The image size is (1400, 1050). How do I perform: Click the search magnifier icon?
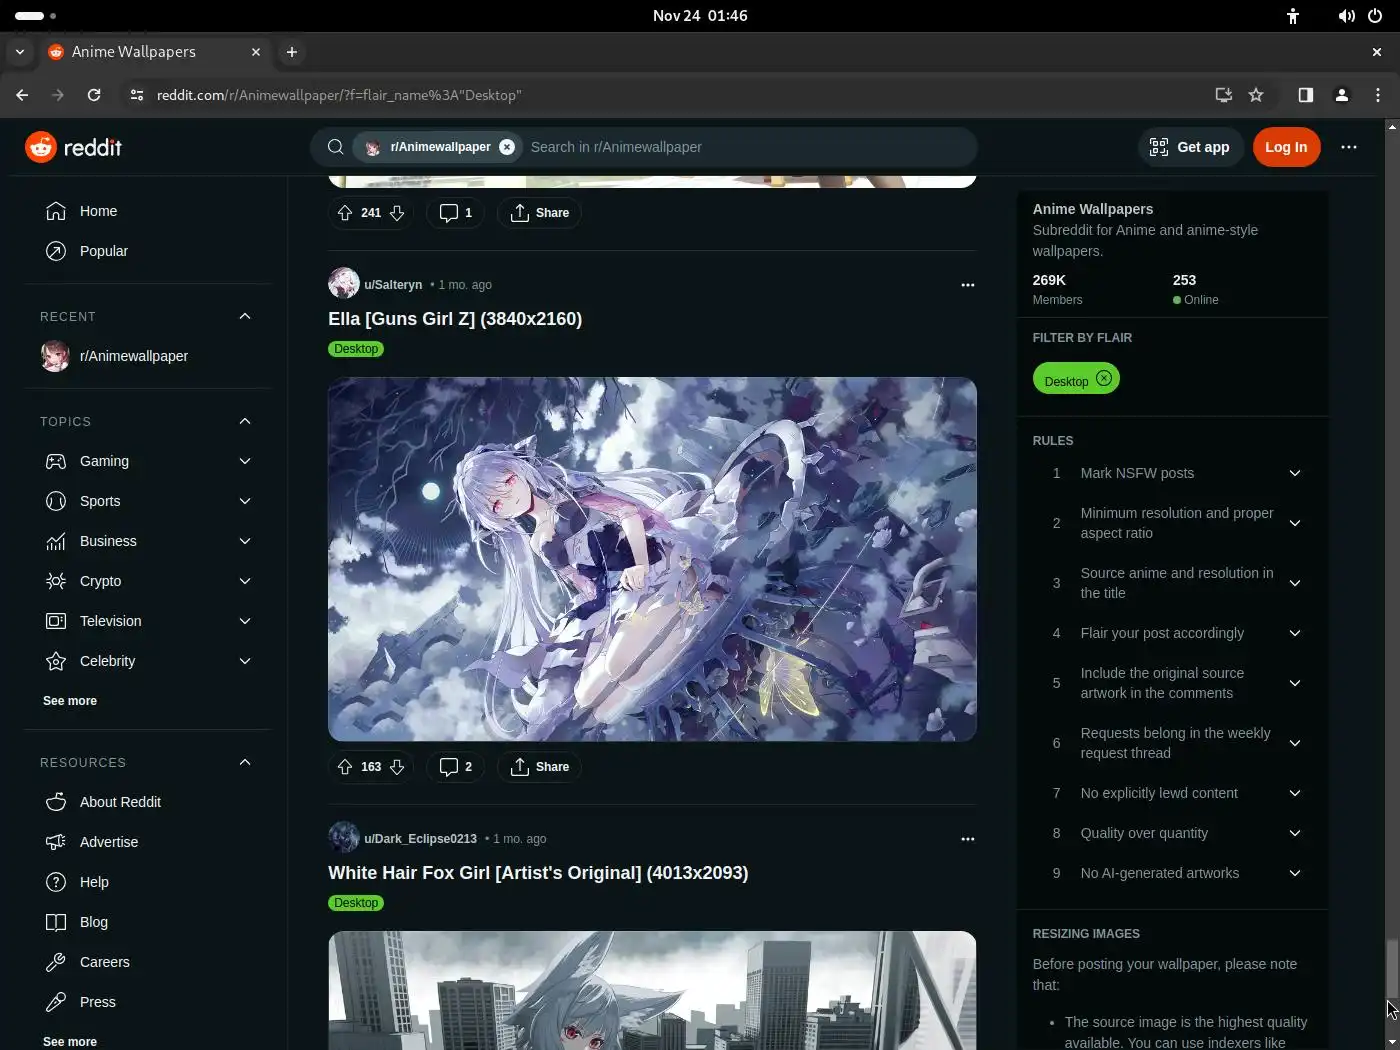point(336,147)
